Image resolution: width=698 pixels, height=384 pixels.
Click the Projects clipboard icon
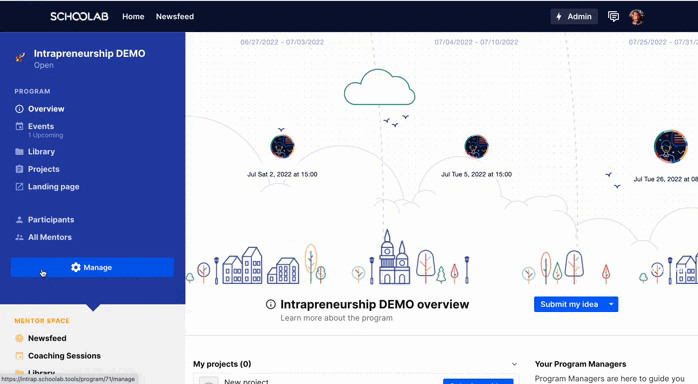[x=19, y=169]
